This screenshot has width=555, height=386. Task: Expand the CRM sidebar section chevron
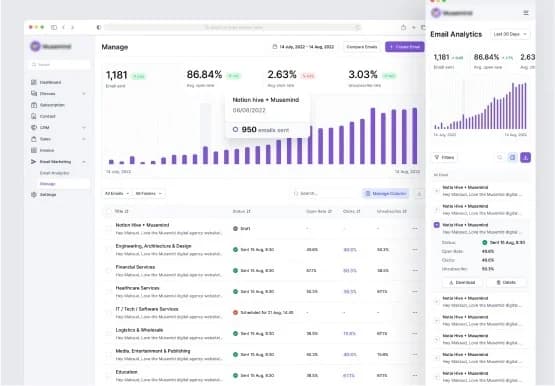(x=84, y=128)
